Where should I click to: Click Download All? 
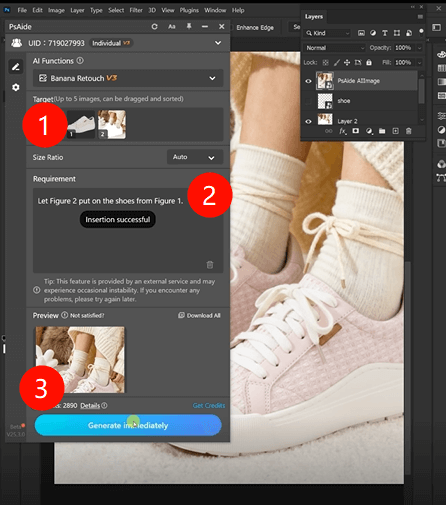coord(199,315)
